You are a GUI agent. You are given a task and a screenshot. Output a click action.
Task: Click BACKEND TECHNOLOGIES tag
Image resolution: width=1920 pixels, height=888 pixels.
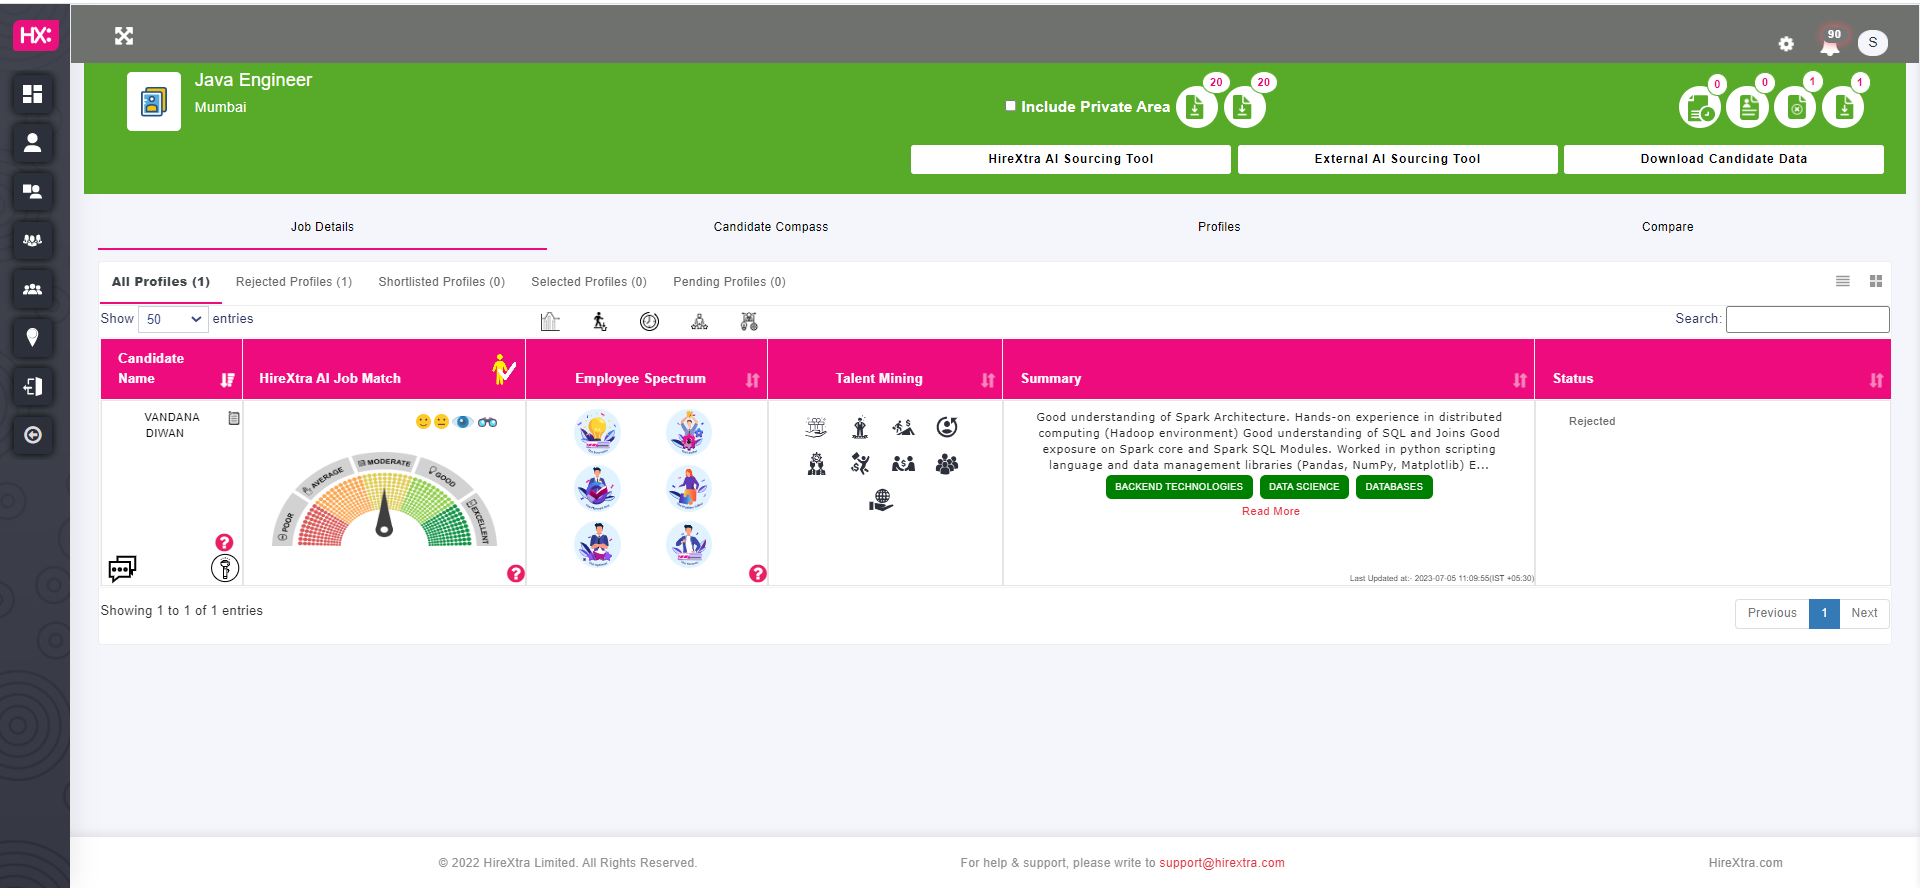click(x=1179, y=487)
